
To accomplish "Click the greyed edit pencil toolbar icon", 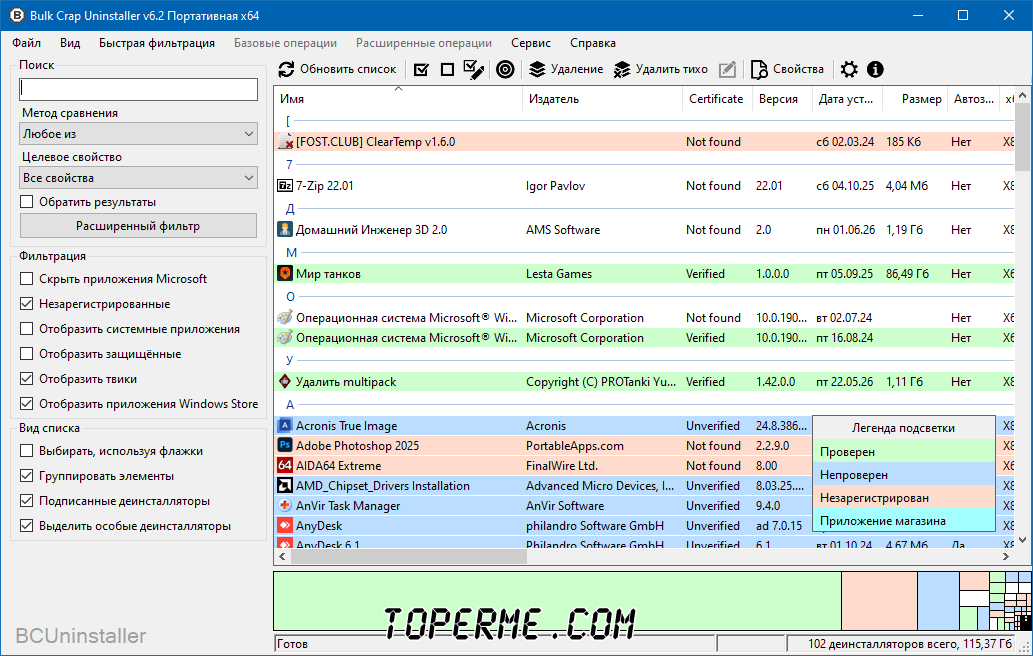I will [x=727, y=69].
